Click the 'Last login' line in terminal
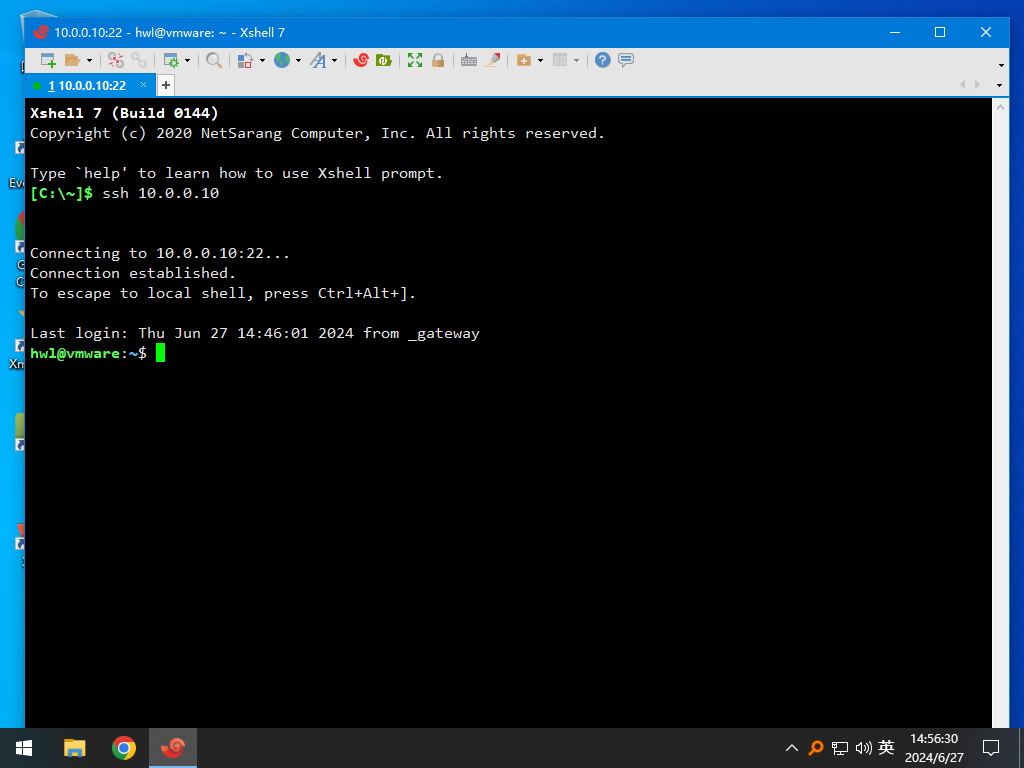Viewport: 1024px width, 768px height. tap(255, 333)
